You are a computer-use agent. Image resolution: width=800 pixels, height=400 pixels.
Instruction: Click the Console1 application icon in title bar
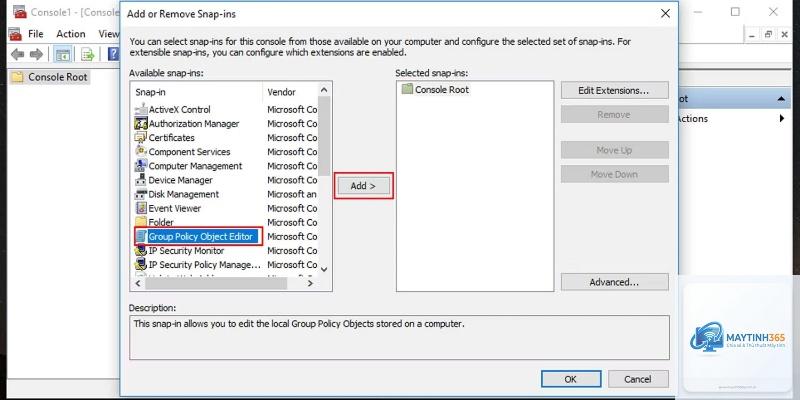(x=19, y=12)
